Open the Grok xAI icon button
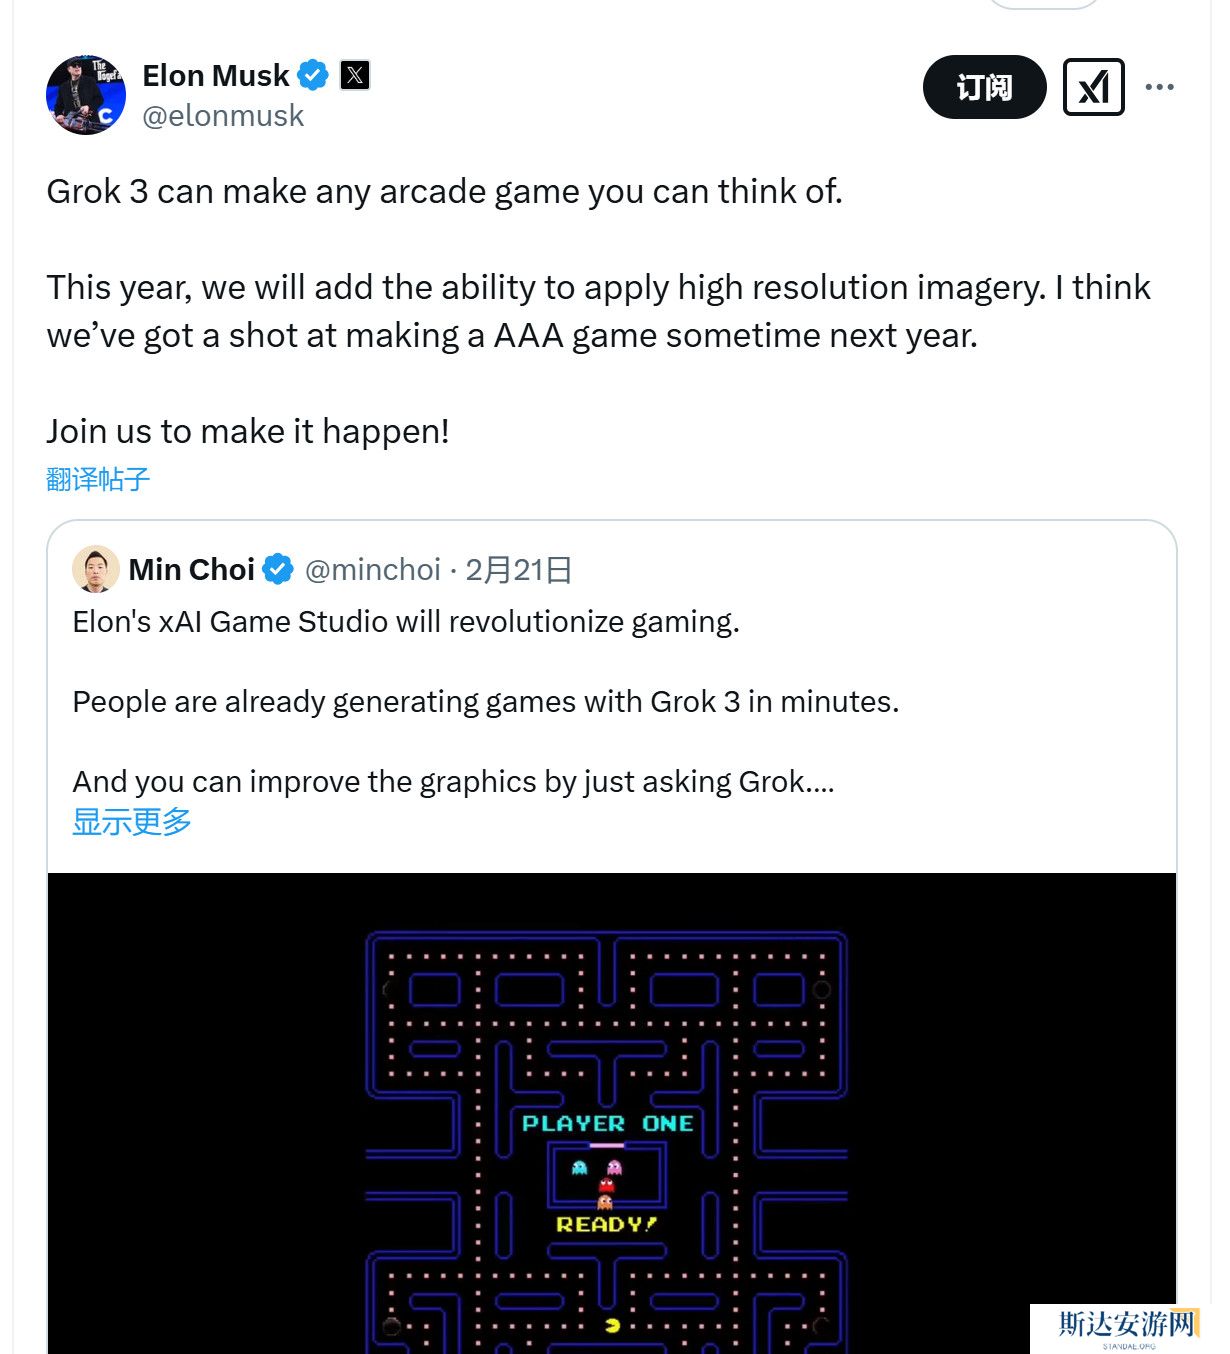Screen dimensions: 1230x1354 point(1093,87)
